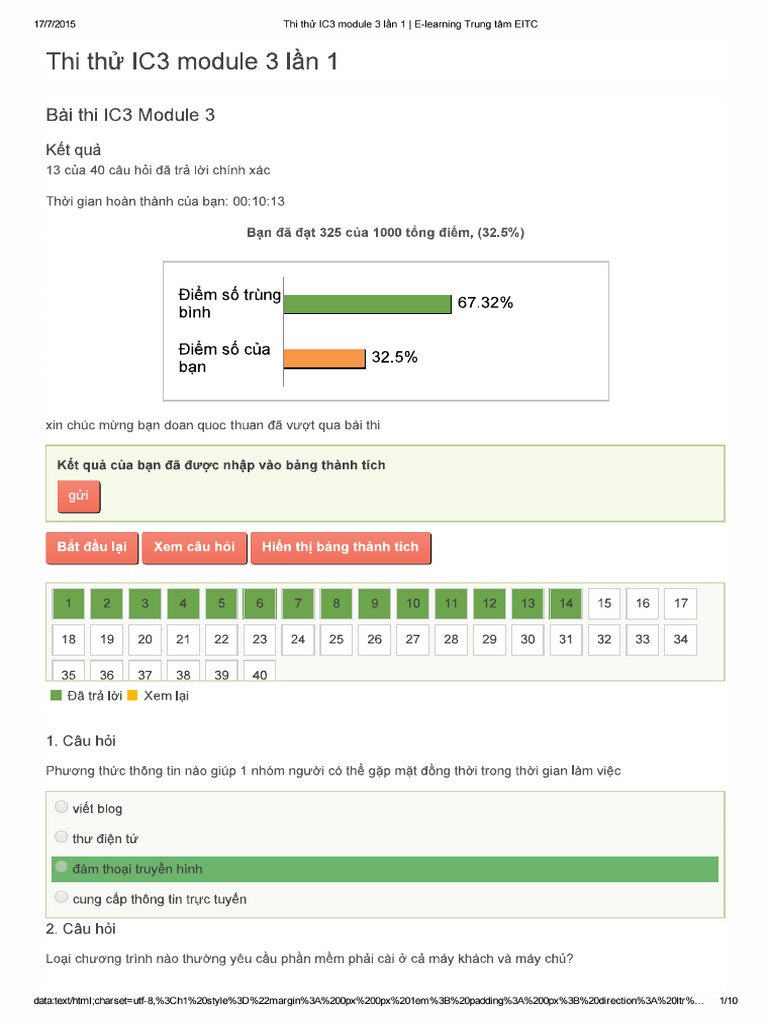This screenshot has height=1024, width=768.
Task: Click green 'Đã trả lời' legend swatch
Action: 56,696
